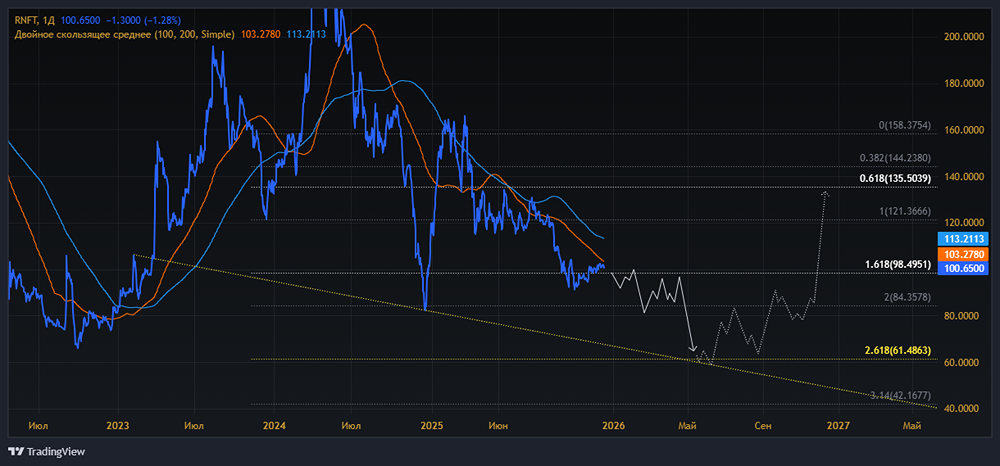Screen dimensions: 1000x466
Task: Click the blue 100.6500 price scale tag
Action: (962, 268)
